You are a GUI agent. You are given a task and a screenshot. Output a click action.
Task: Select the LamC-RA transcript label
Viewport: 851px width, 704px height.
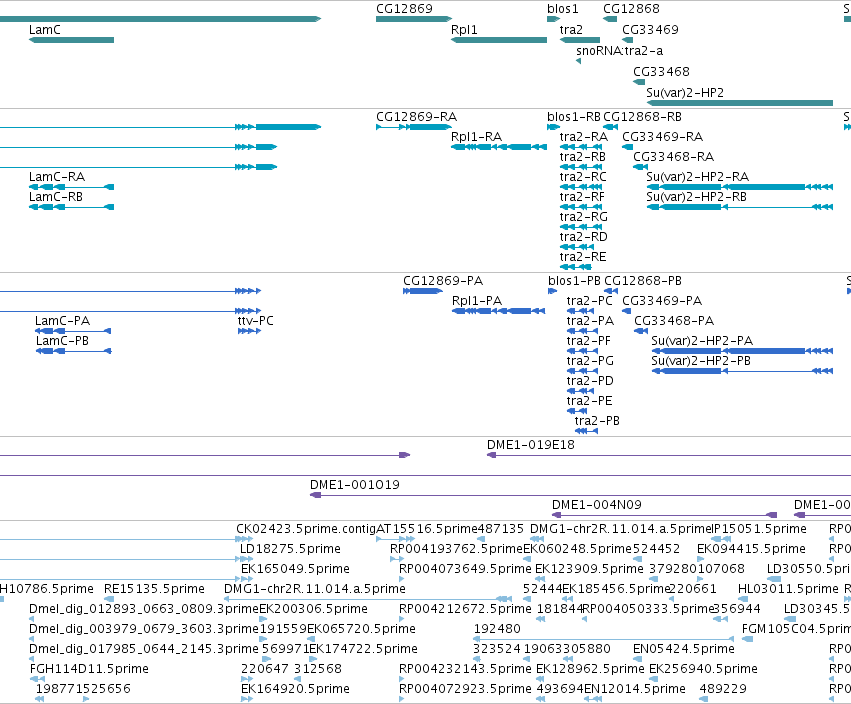tap(57, 177)
